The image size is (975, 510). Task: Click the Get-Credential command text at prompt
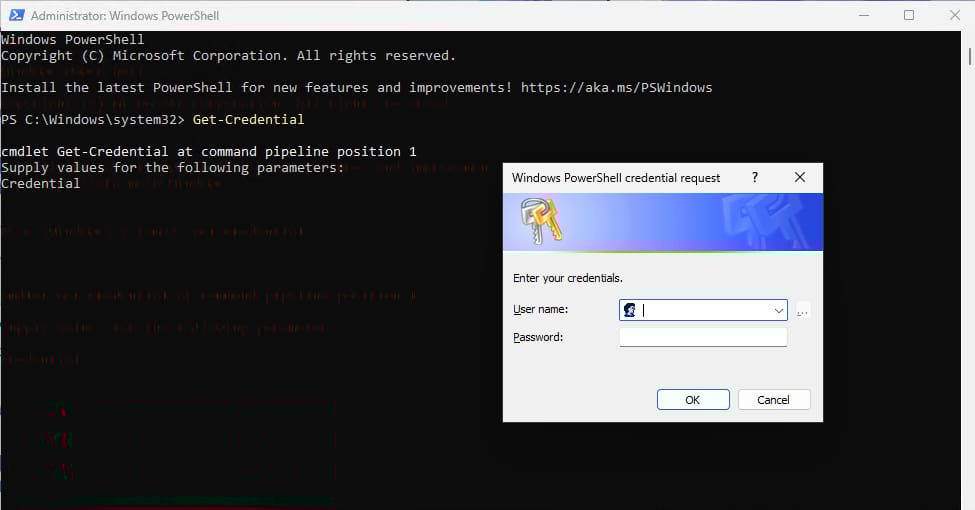[x=248, y=119]
